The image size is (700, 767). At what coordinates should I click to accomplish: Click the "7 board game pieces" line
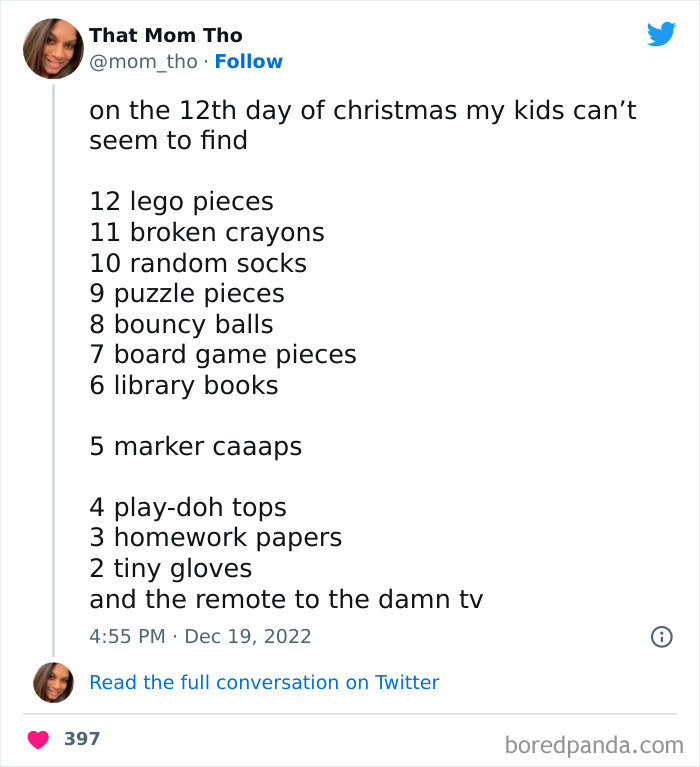point(223,355)
